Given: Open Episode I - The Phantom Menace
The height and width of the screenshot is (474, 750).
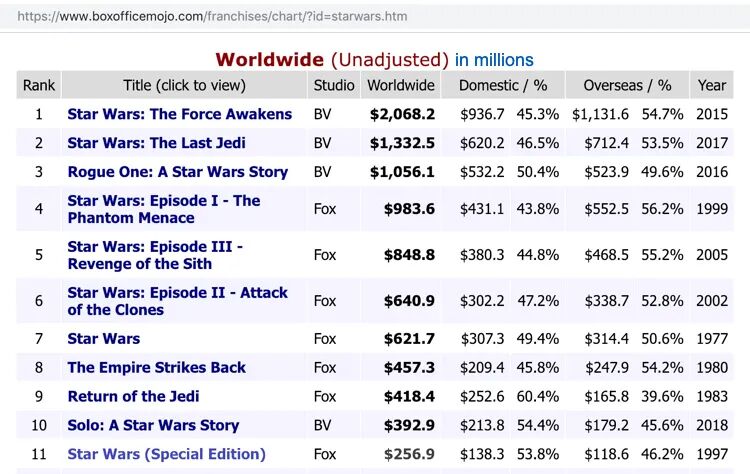Looking at the screenshot, I should (x=163, y=209).
